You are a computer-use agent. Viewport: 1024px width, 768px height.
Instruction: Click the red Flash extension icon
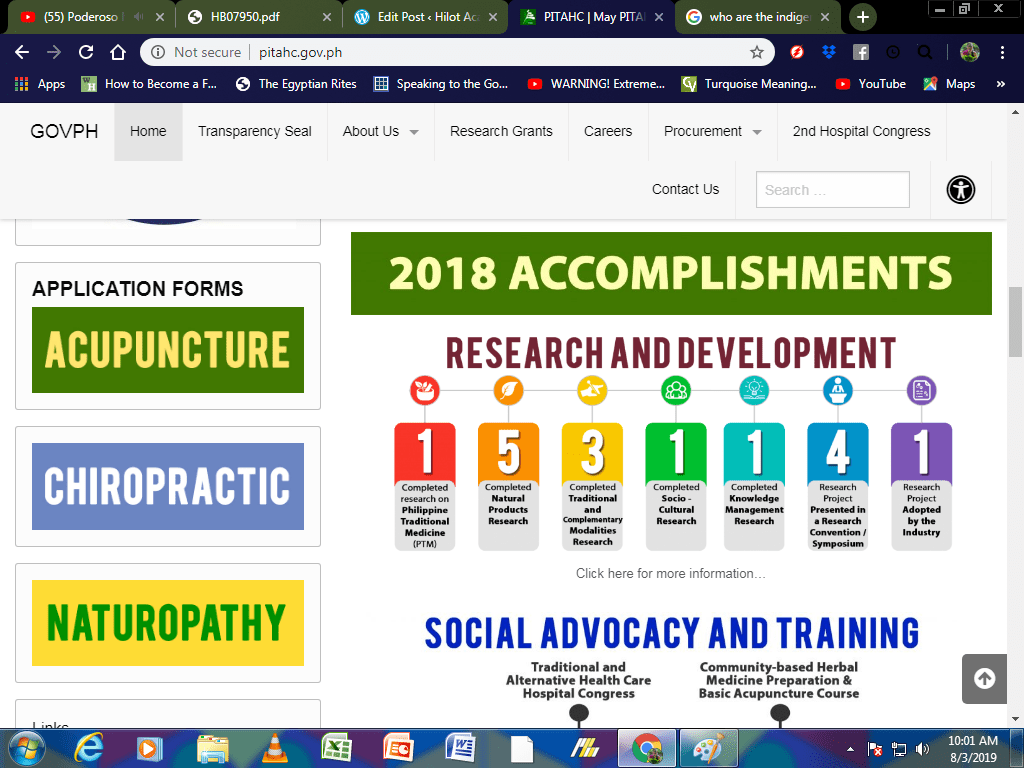coord(797,52)
